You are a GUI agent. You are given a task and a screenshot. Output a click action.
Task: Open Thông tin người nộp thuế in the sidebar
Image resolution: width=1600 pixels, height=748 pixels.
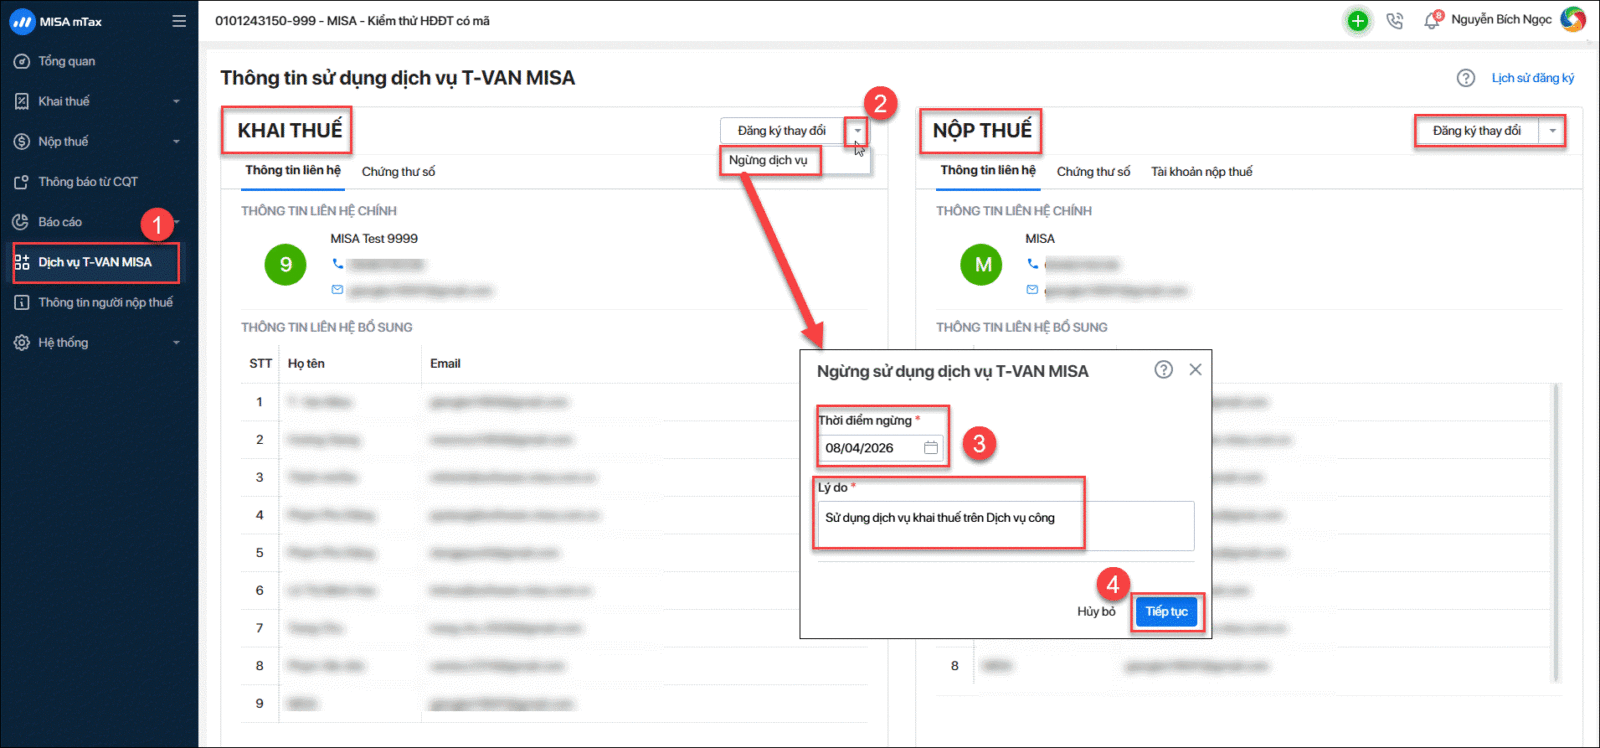tap(106, 302)
